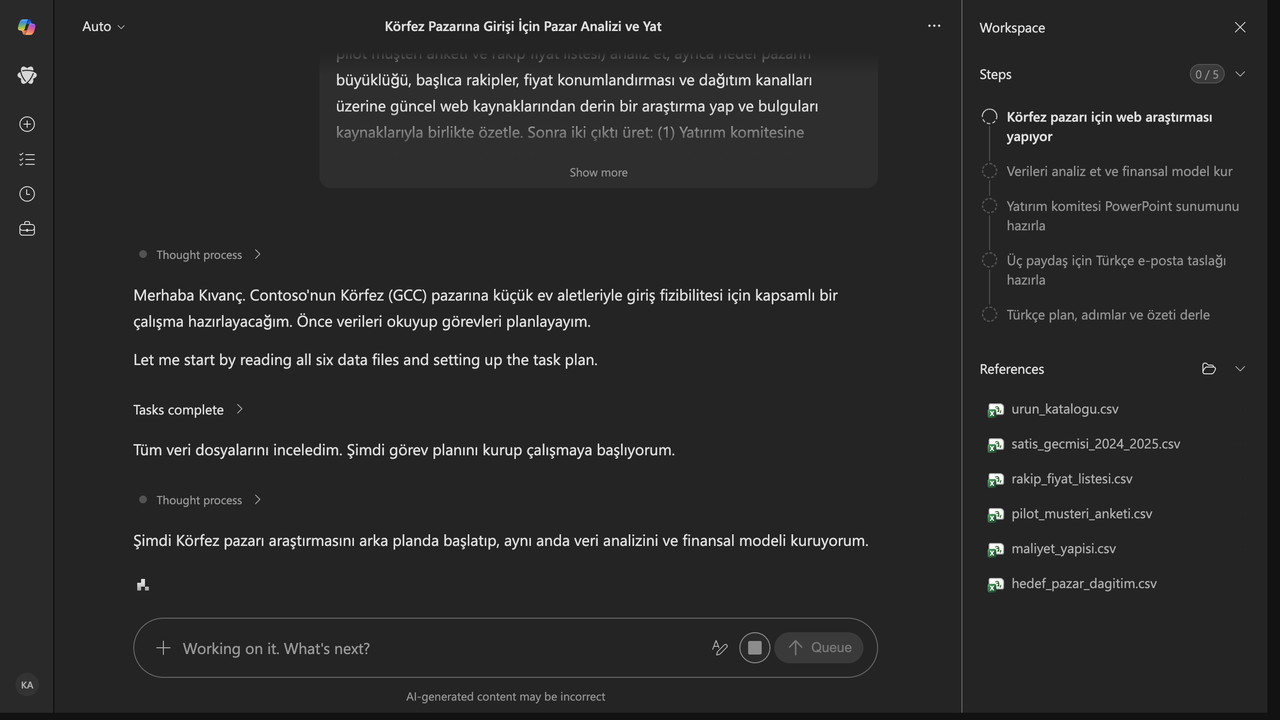This screenshot has width=1280, height=720.
Task: Start a new chat with the plus icon
Action: point(27,124)
